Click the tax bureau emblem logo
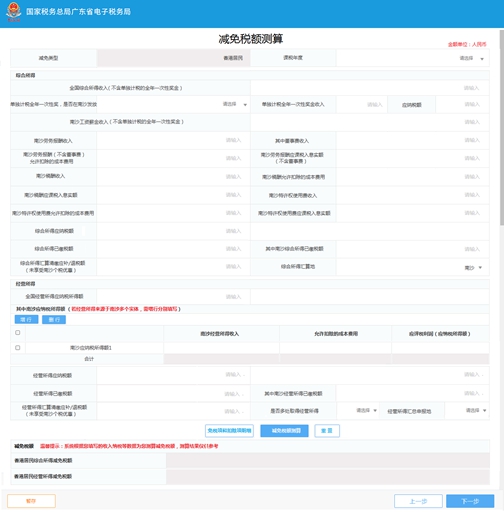504x513 pixels. 13,12
